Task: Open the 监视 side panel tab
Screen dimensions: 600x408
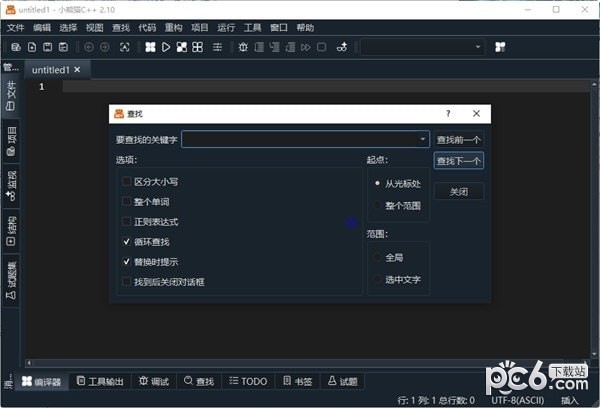Action: tap(11, 185)
